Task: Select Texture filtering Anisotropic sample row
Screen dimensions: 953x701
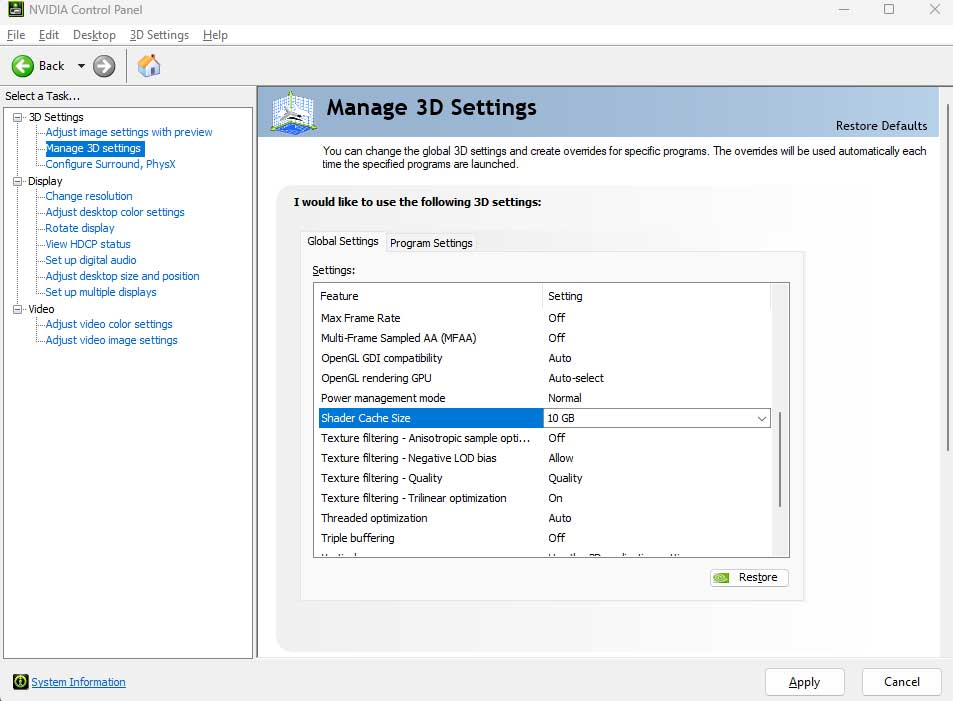Action: coord(545,438)
